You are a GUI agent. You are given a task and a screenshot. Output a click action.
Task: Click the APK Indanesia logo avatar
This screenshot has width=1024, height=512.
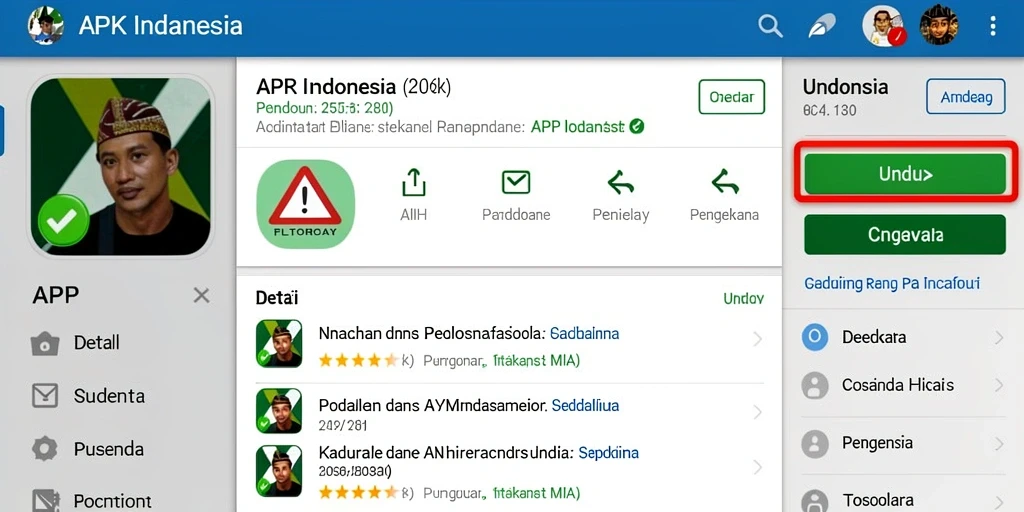(45, 26)
